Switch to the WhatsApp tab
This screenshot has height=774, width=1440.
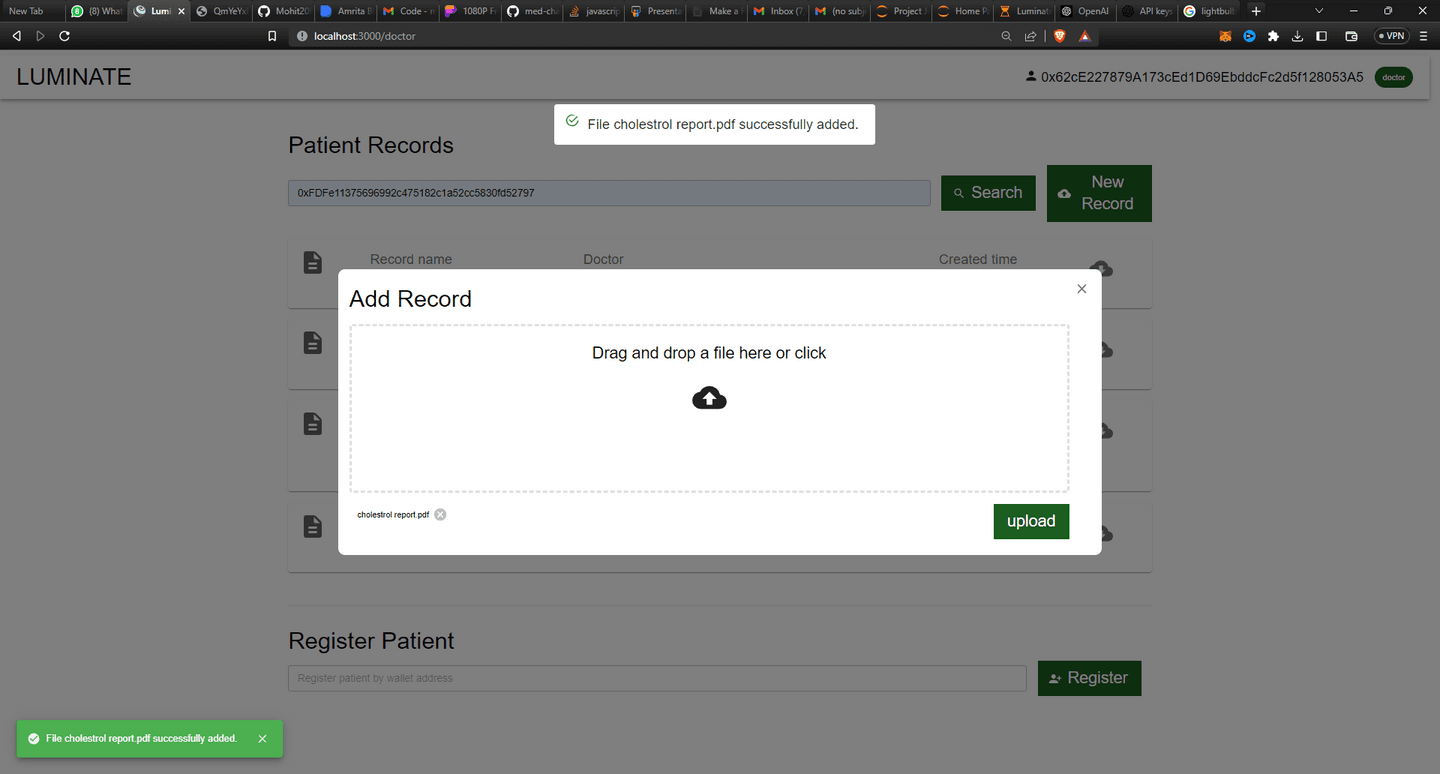click(x=96, y=11)
